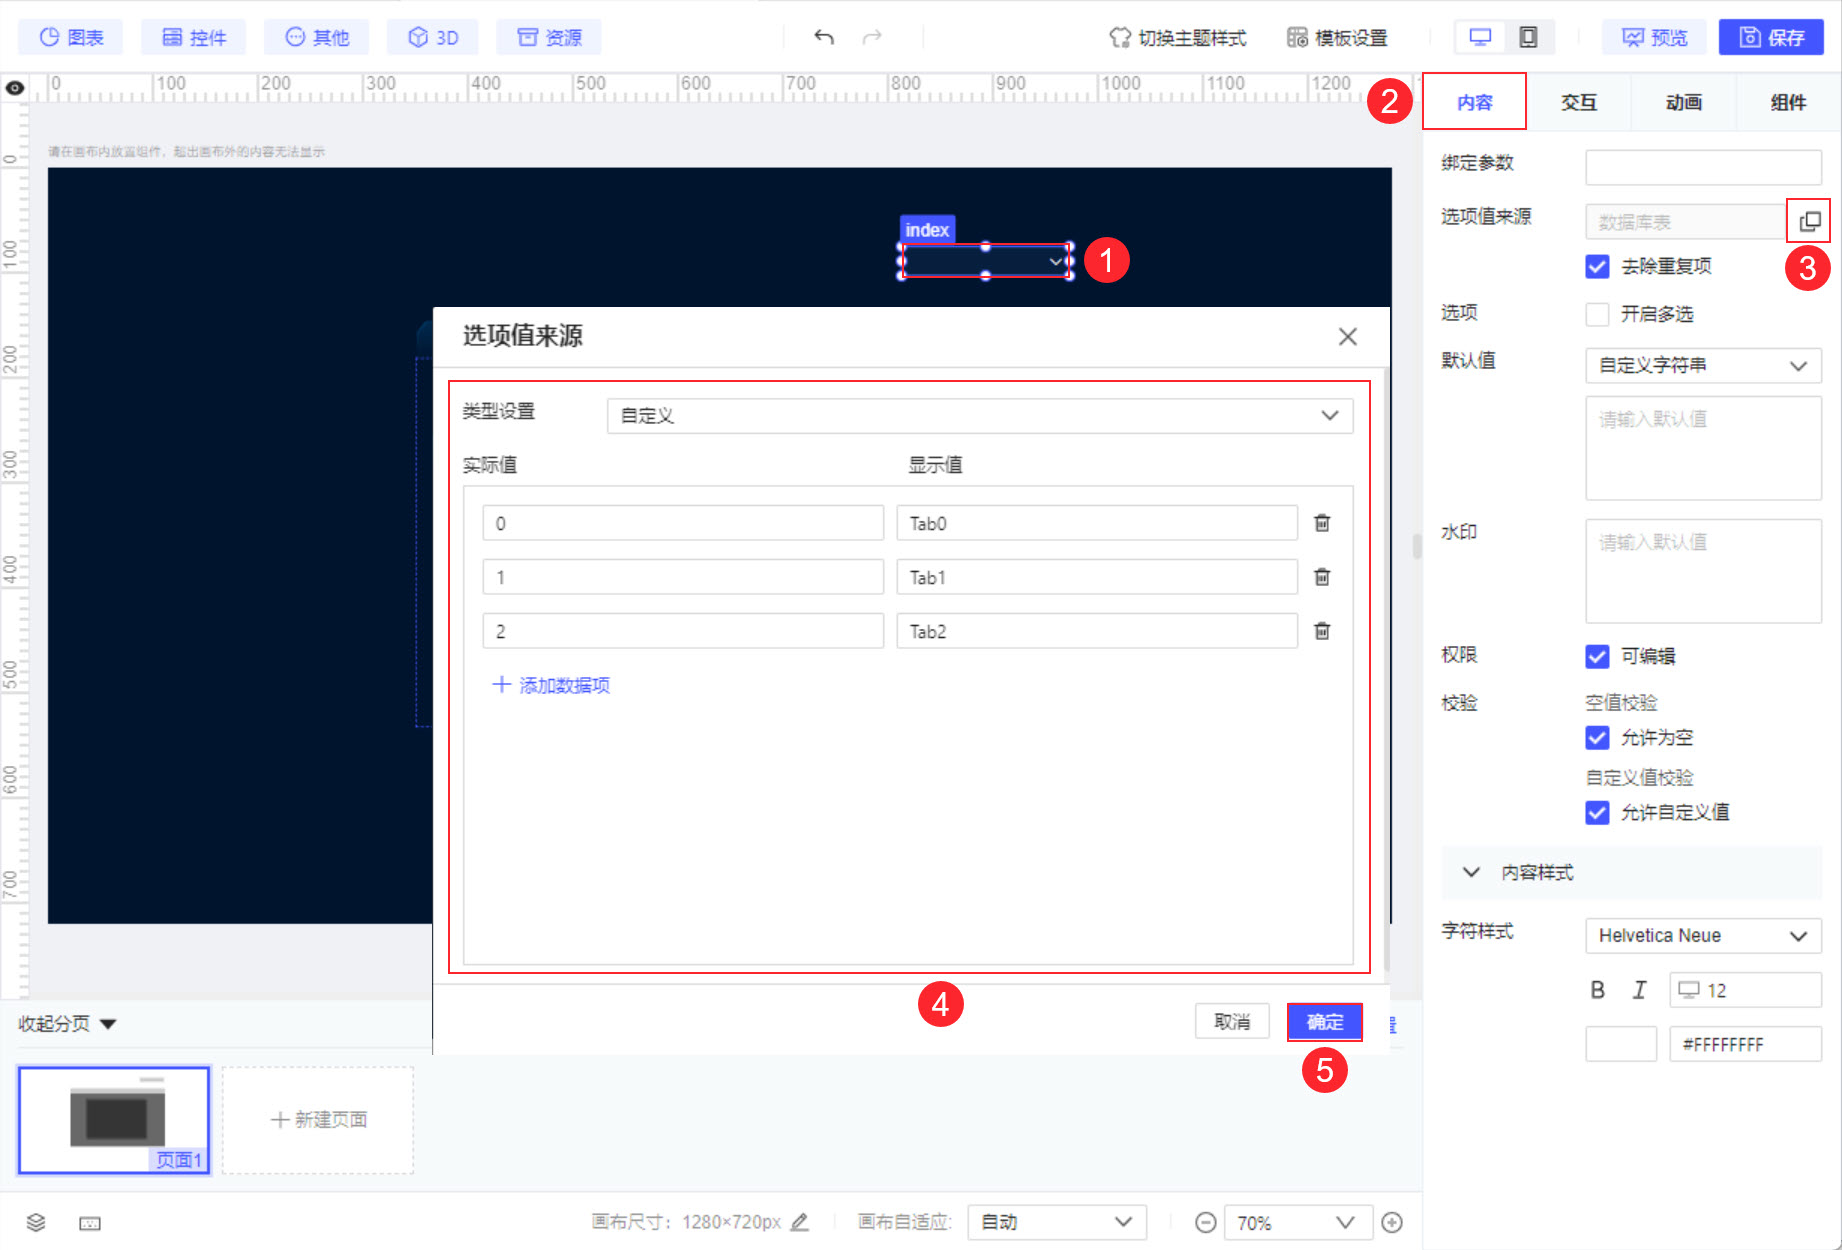Click 确定 to confirm options
The width and height of the screenshot is (1842, 1250).
click(x=1325, y=1022)
